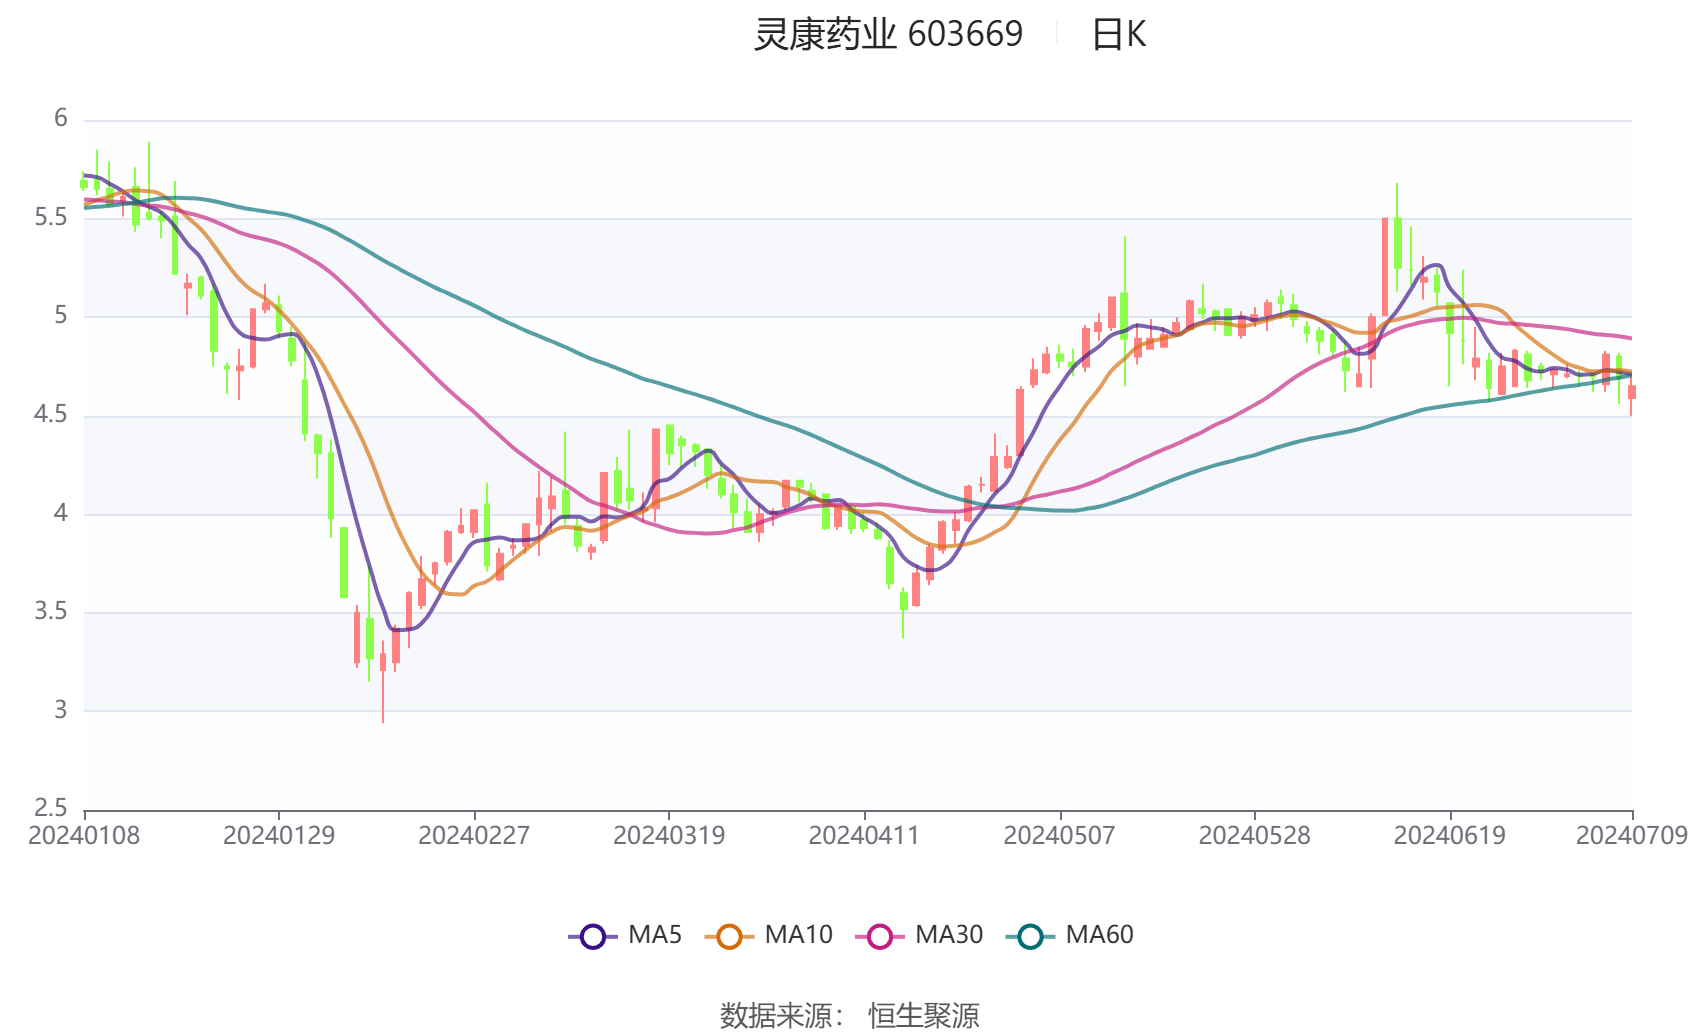
Task: Click the MA30 legend label text
Action: pyautogui.click(x=949, y=935)
